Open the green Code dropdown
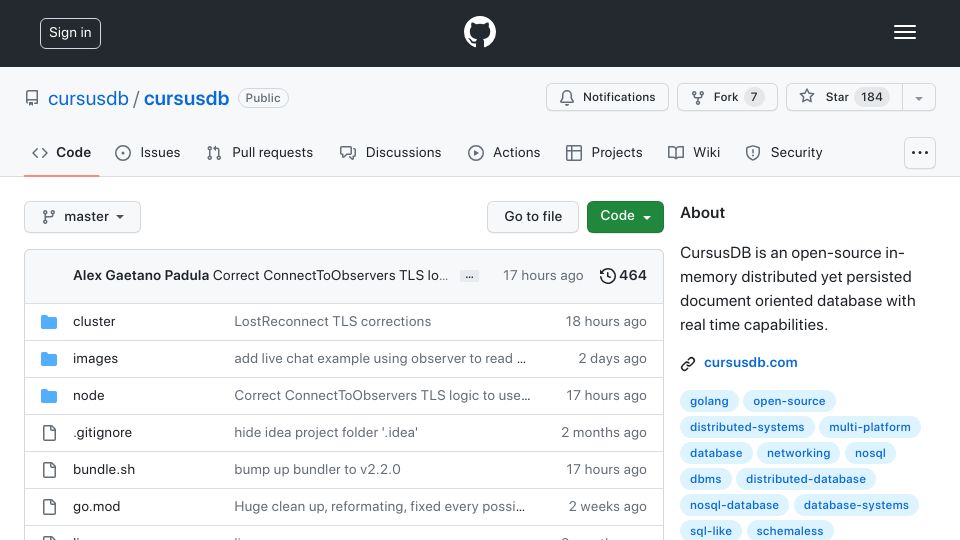The image size is (960, 540). [625, 217]
